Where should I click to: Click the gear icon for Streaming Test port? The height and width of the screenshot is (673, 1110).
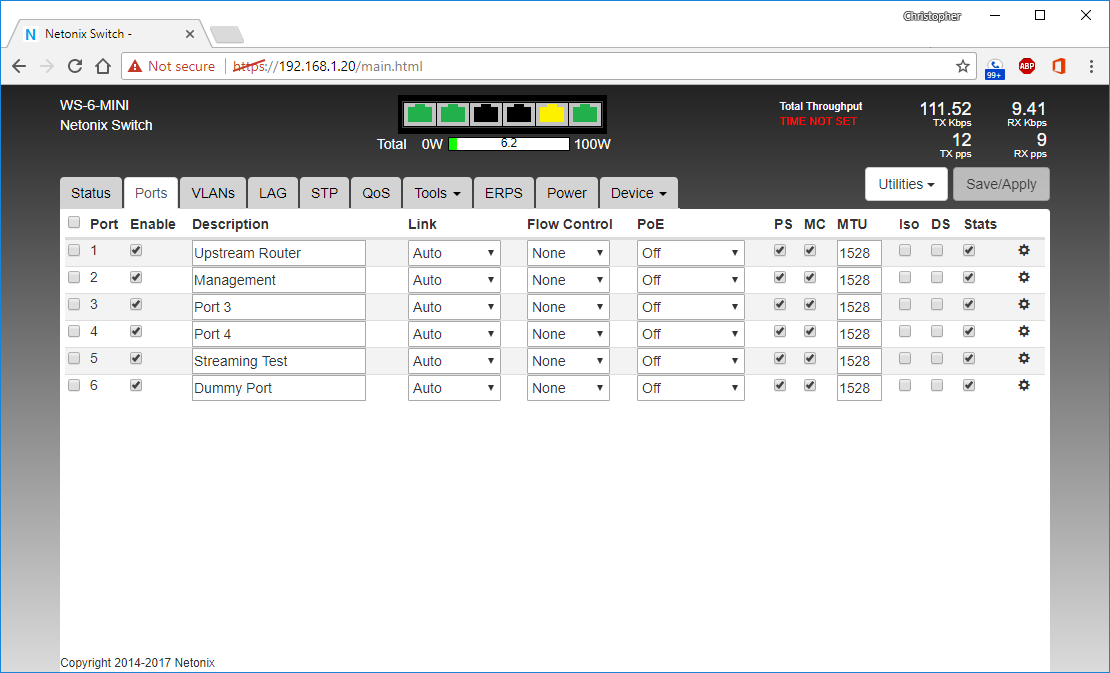[1024, 358]
